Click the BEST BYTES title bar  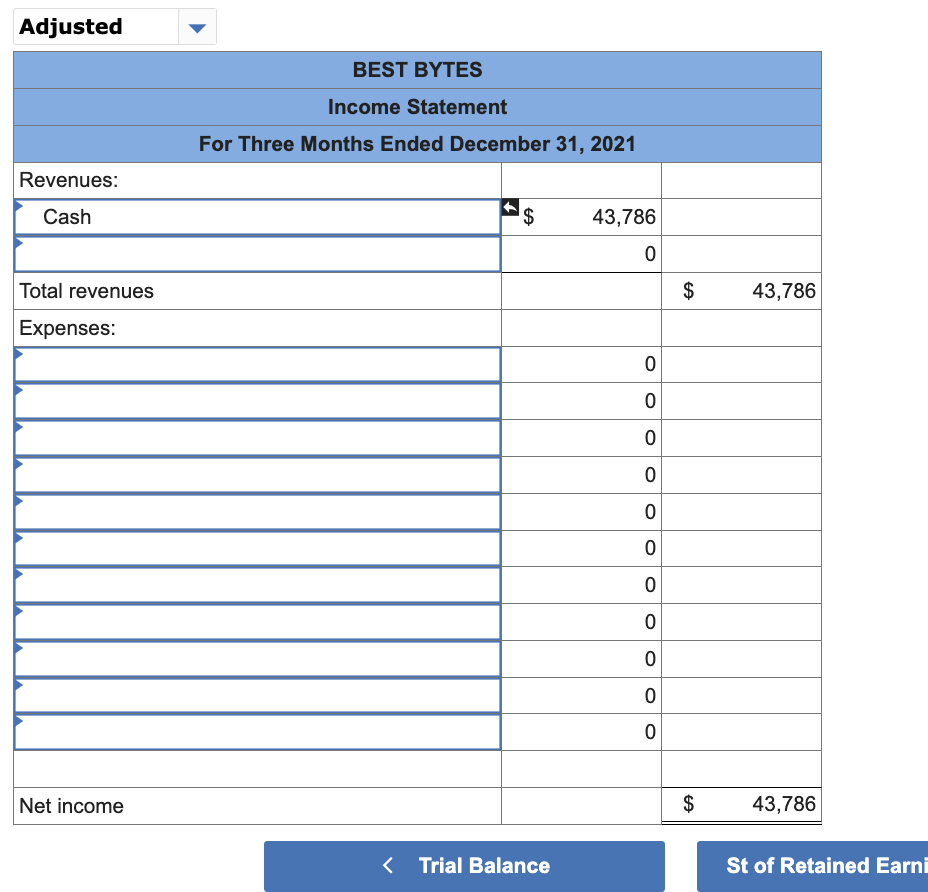coord(417,70)
